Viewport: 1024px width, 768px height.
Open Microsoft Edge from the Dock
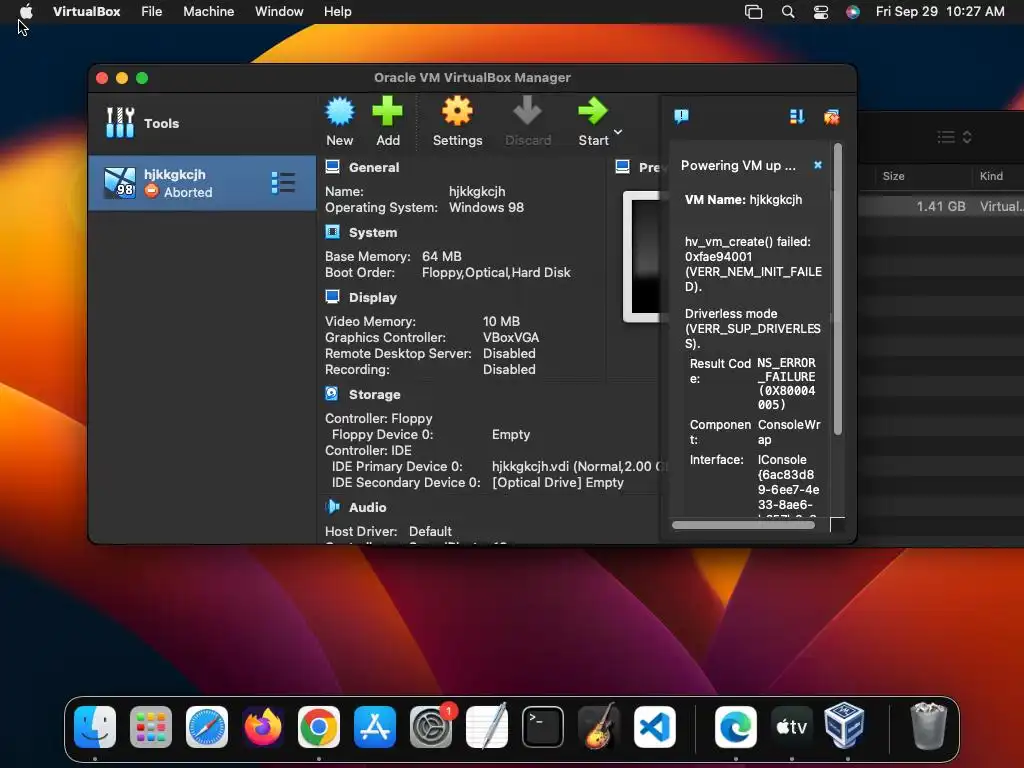coord(736,727)
